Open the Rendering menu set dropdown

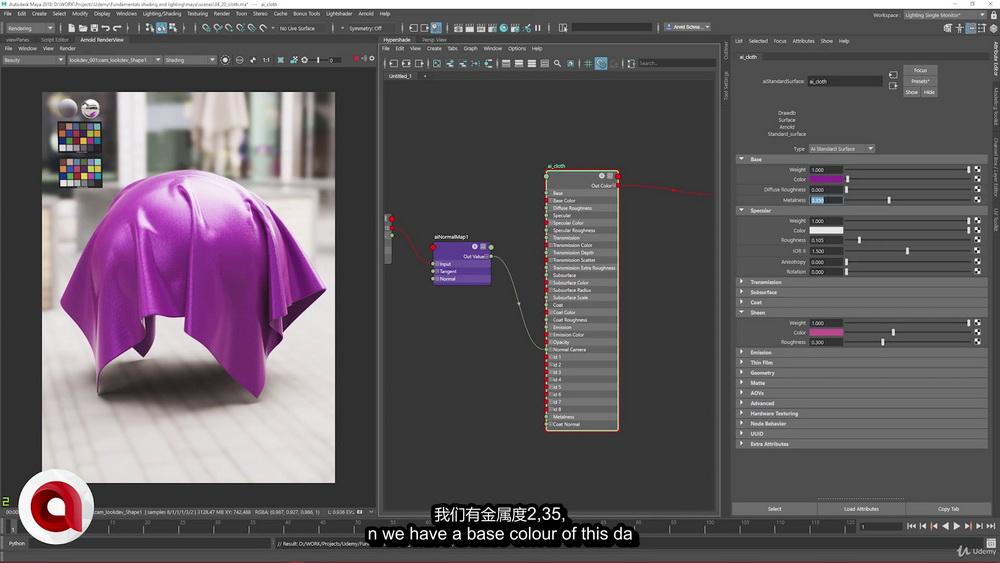(x=30, y=28)
